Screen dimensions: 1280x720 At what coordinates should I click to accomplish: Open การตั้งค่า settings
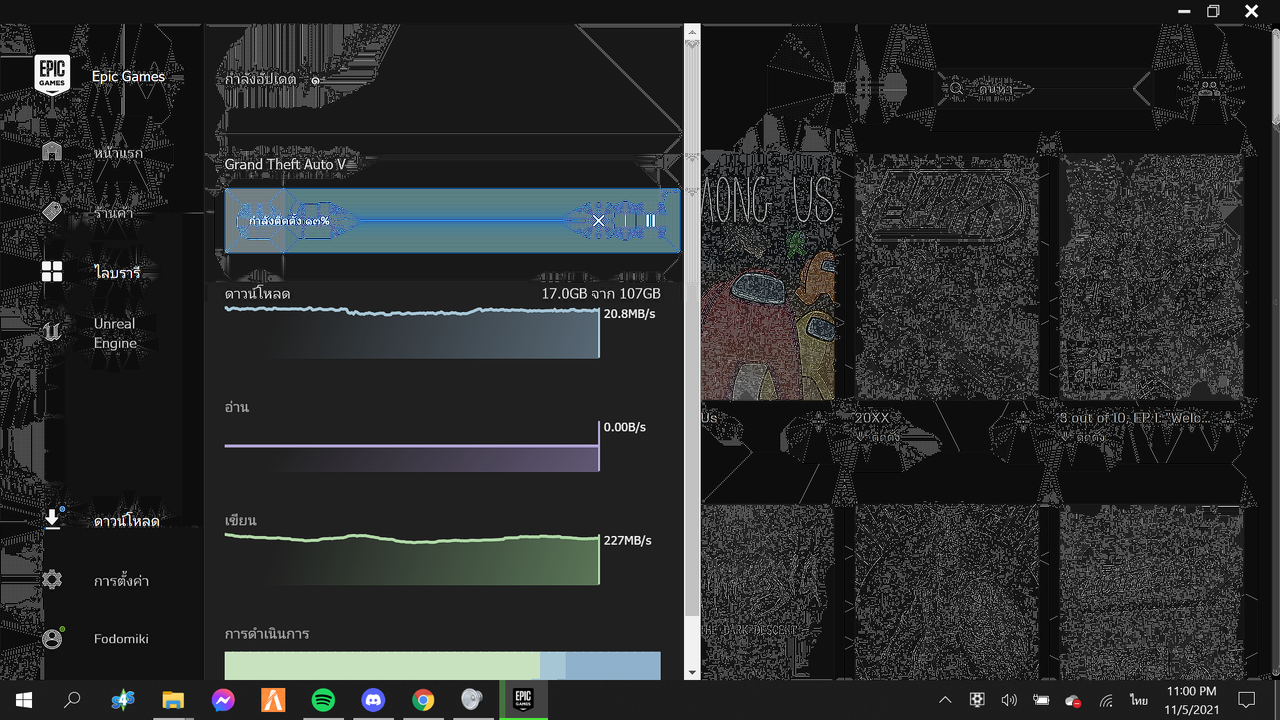point(121,580)
